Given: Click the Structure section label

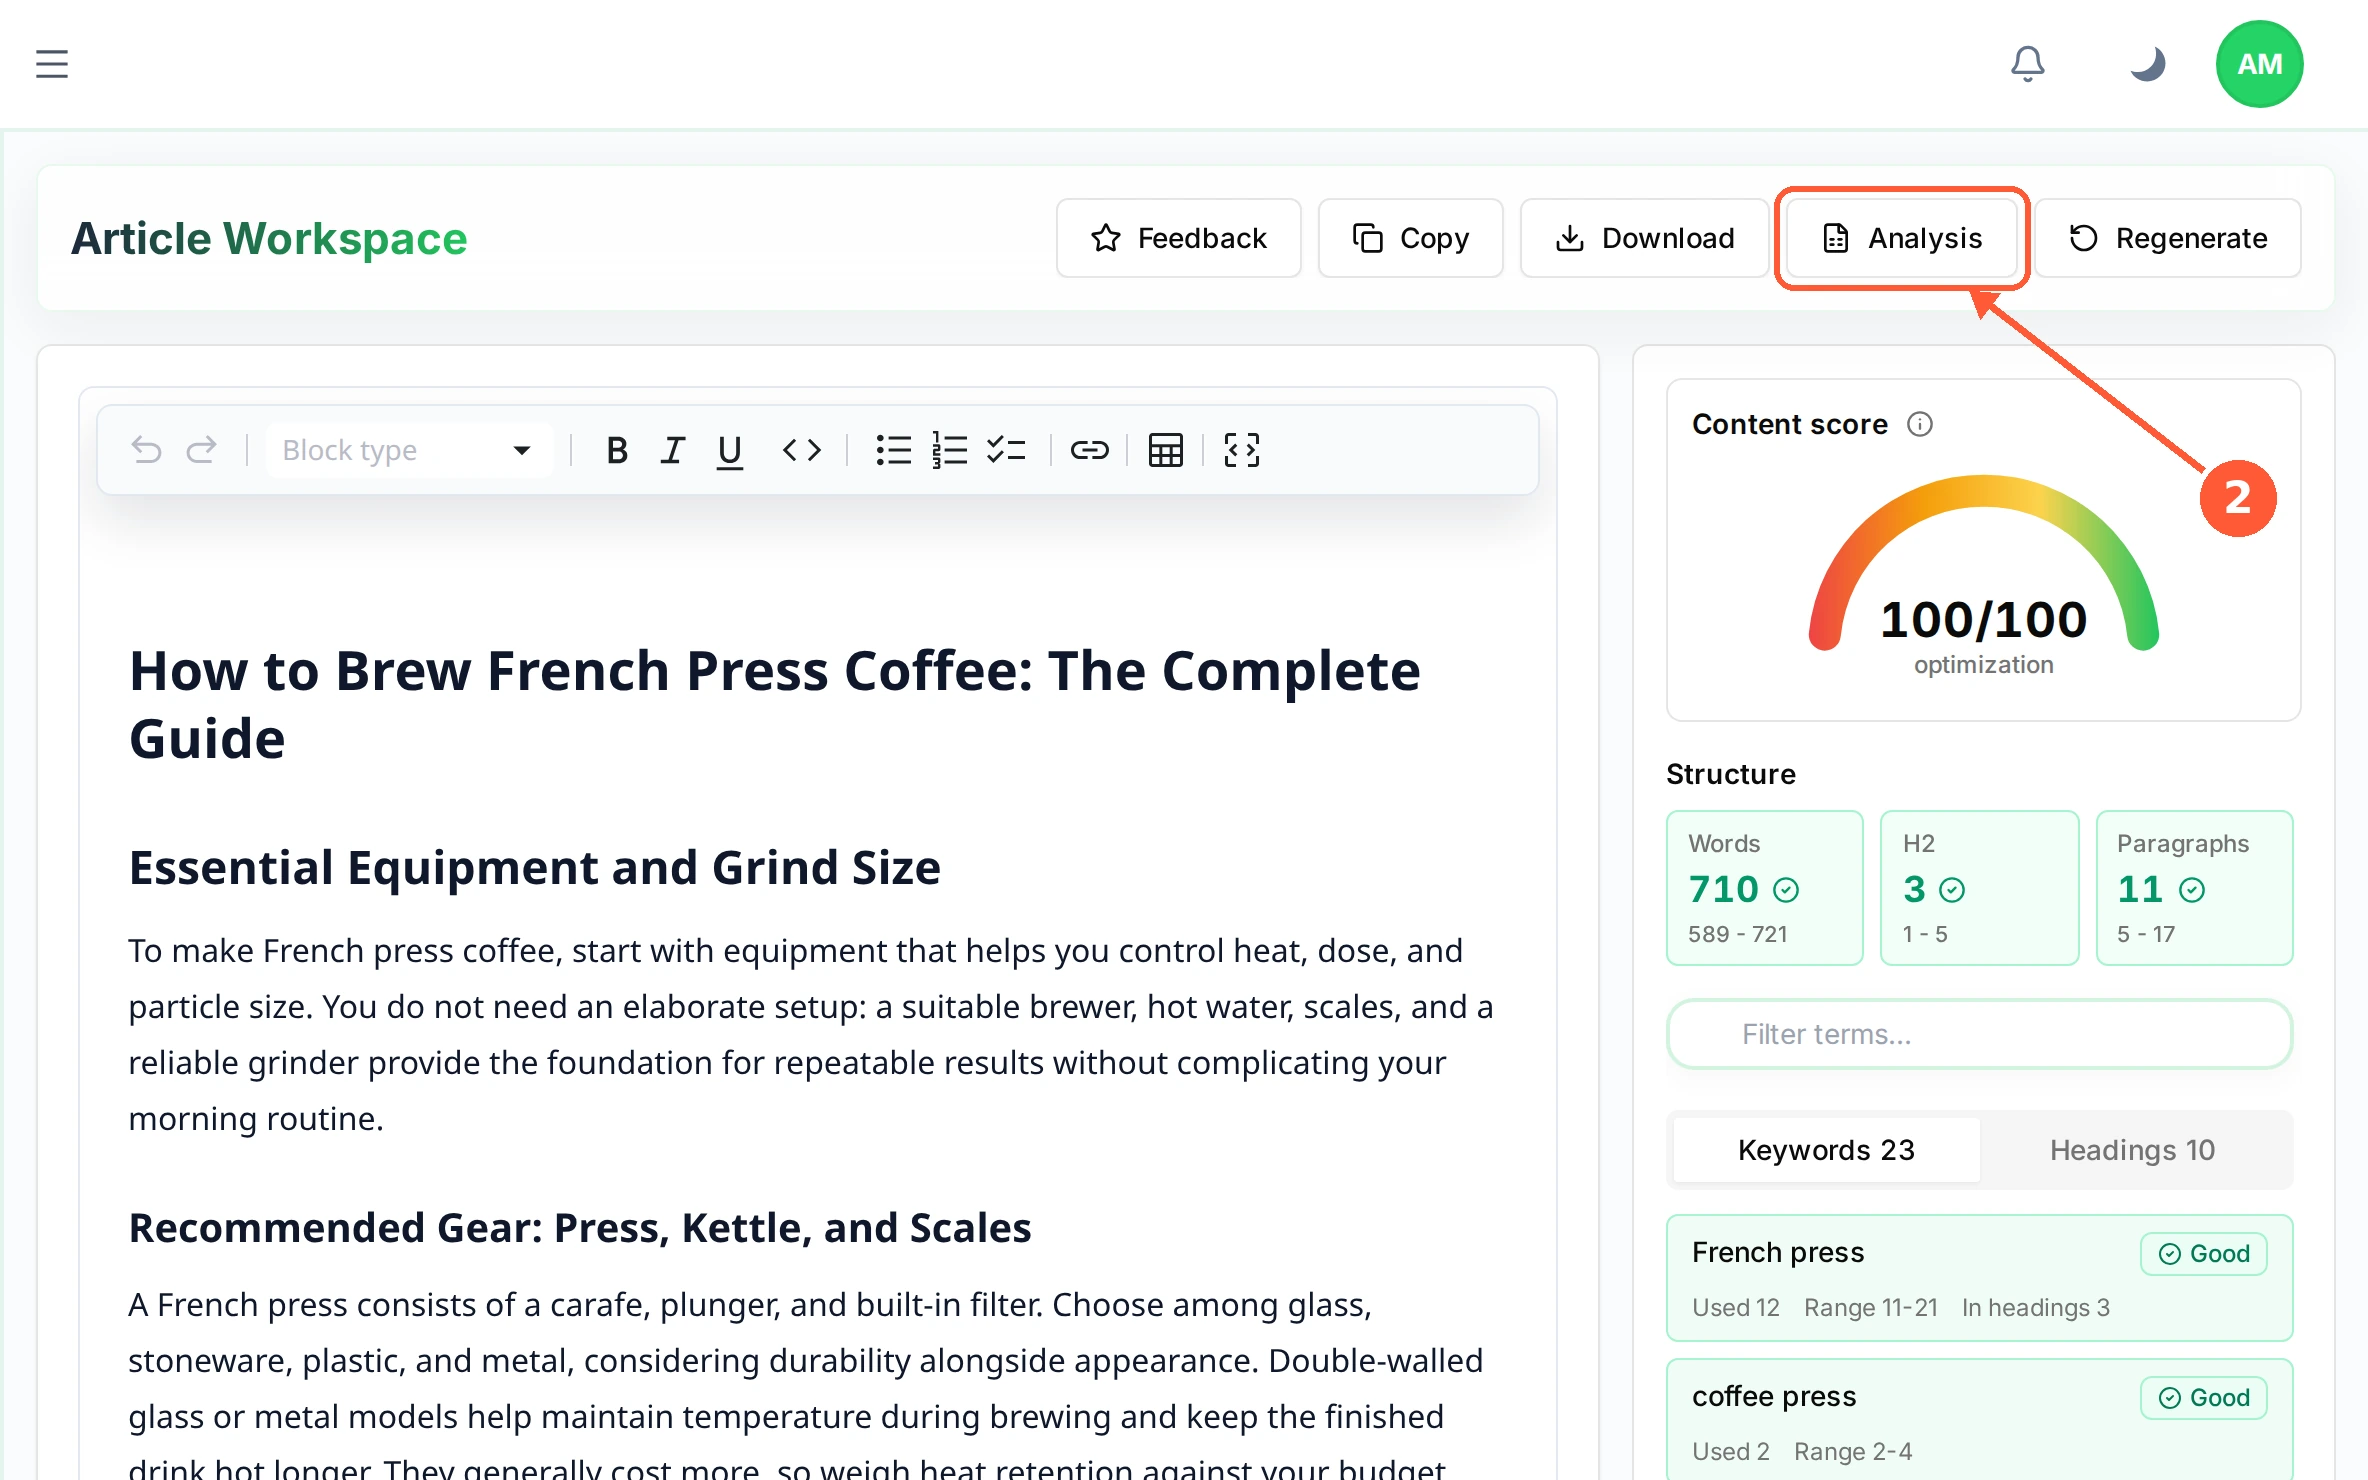Looking at the screenshot, I should [1731, 774].
